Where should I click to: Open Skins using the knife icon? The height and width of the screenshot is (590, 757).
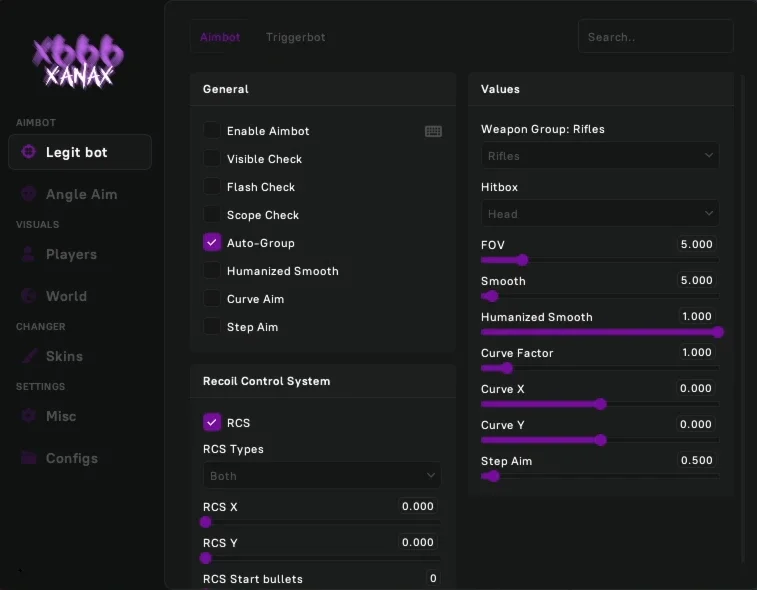pyautogui.click(x=29, y=356)
